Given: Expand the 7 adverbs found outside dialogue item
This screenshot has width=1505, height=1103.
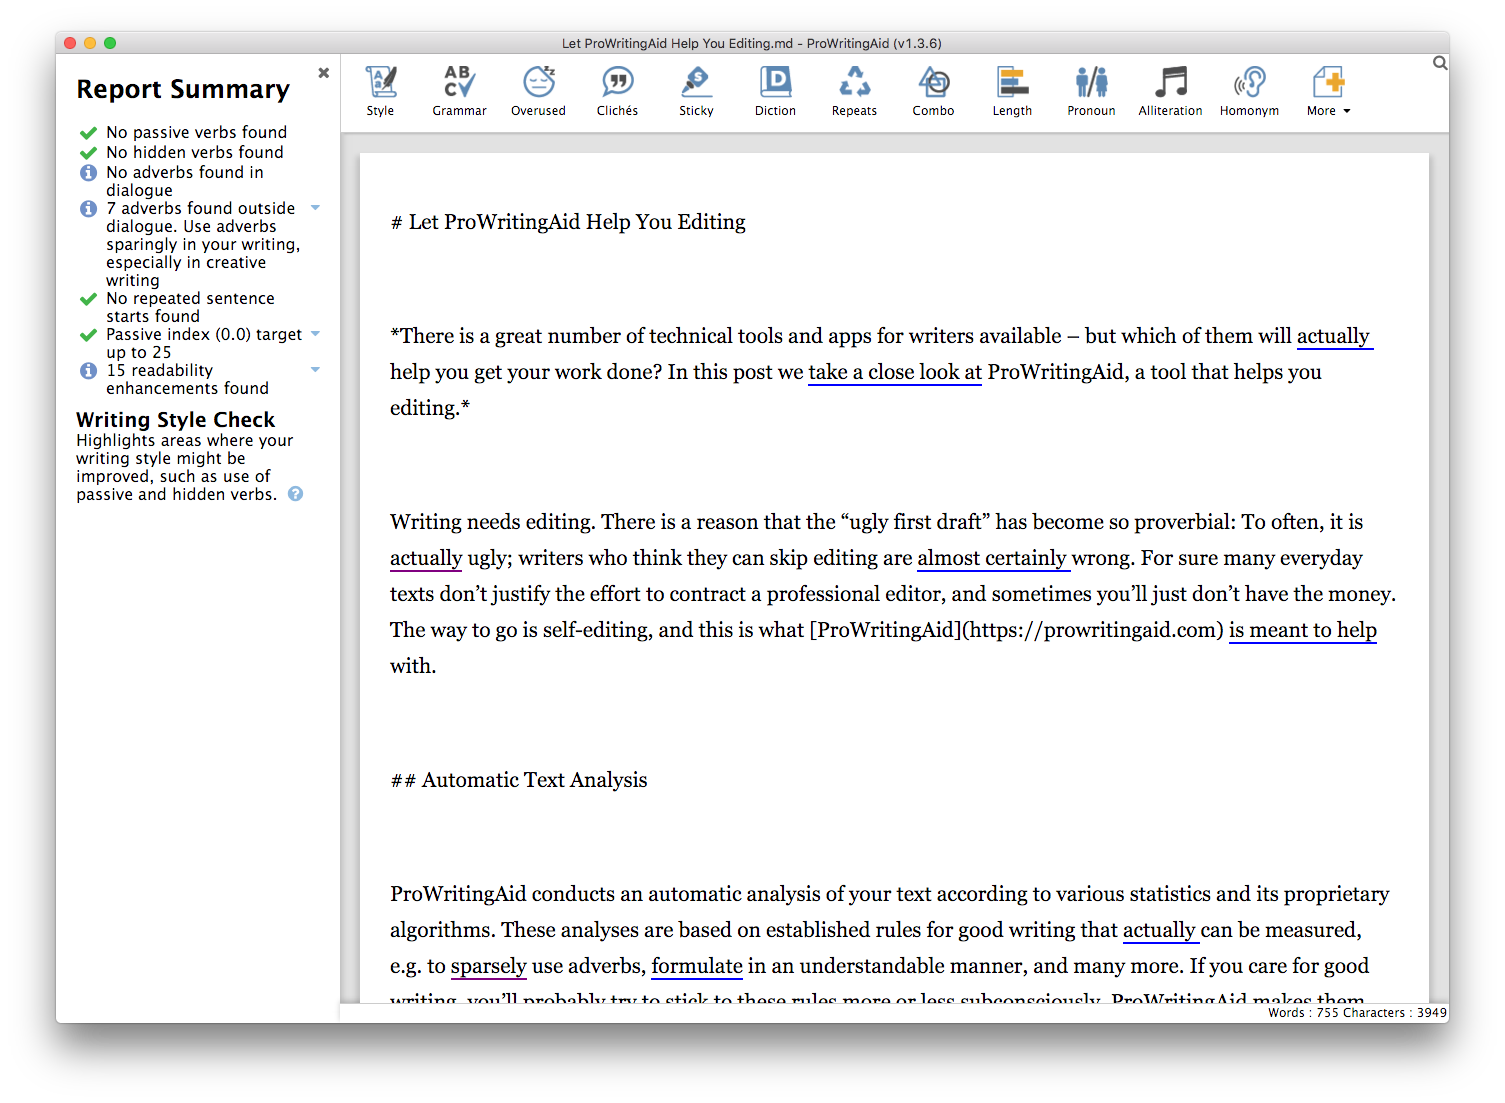Looking at the screenshot, I should pos(315,208).
